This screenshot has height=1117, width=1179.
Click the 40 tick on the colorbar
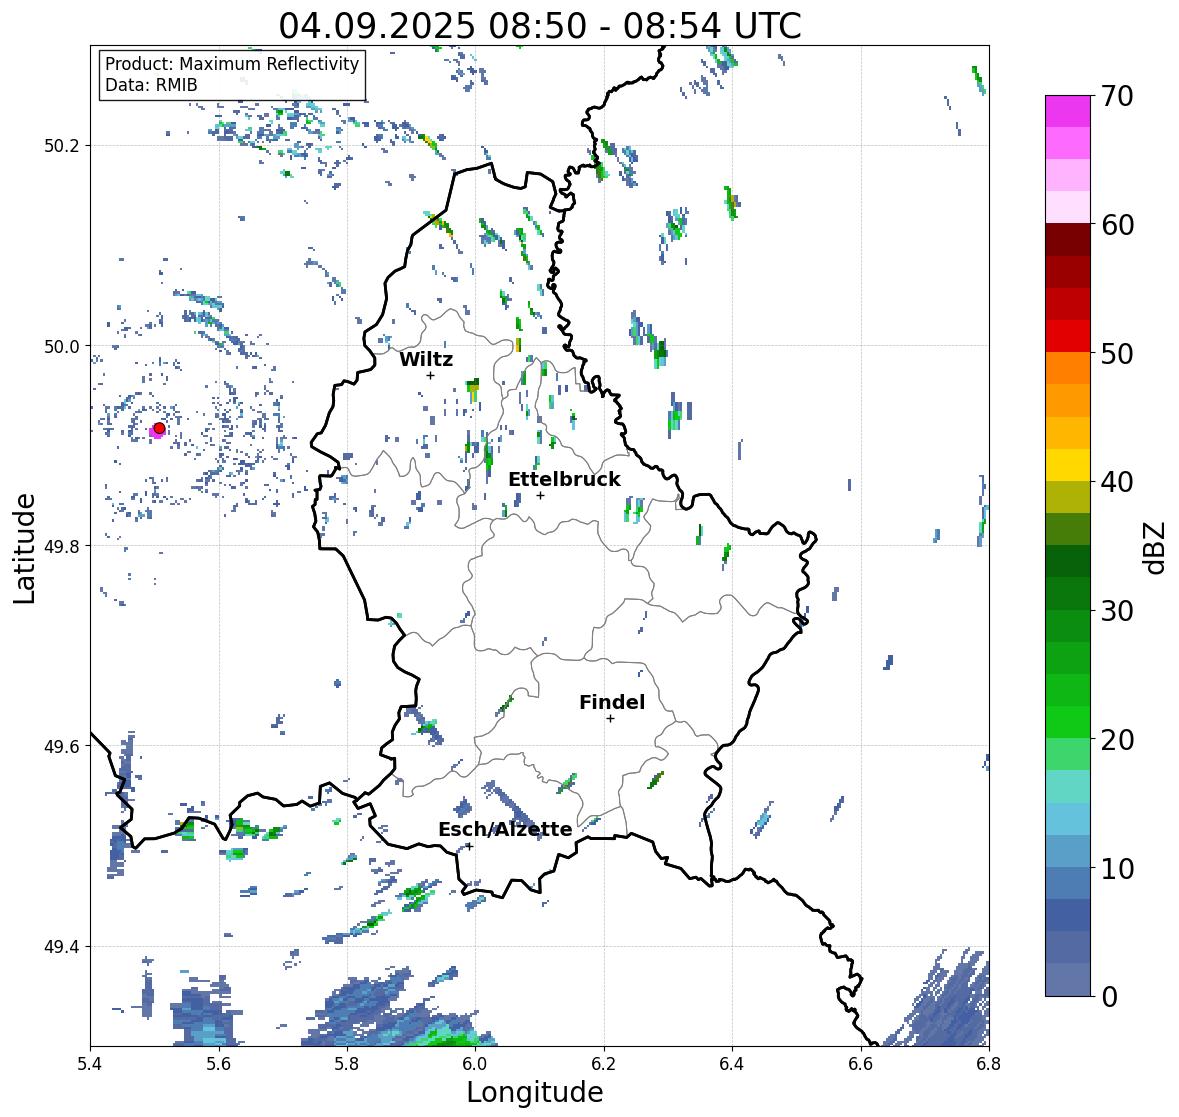(x=1117, y=482)
